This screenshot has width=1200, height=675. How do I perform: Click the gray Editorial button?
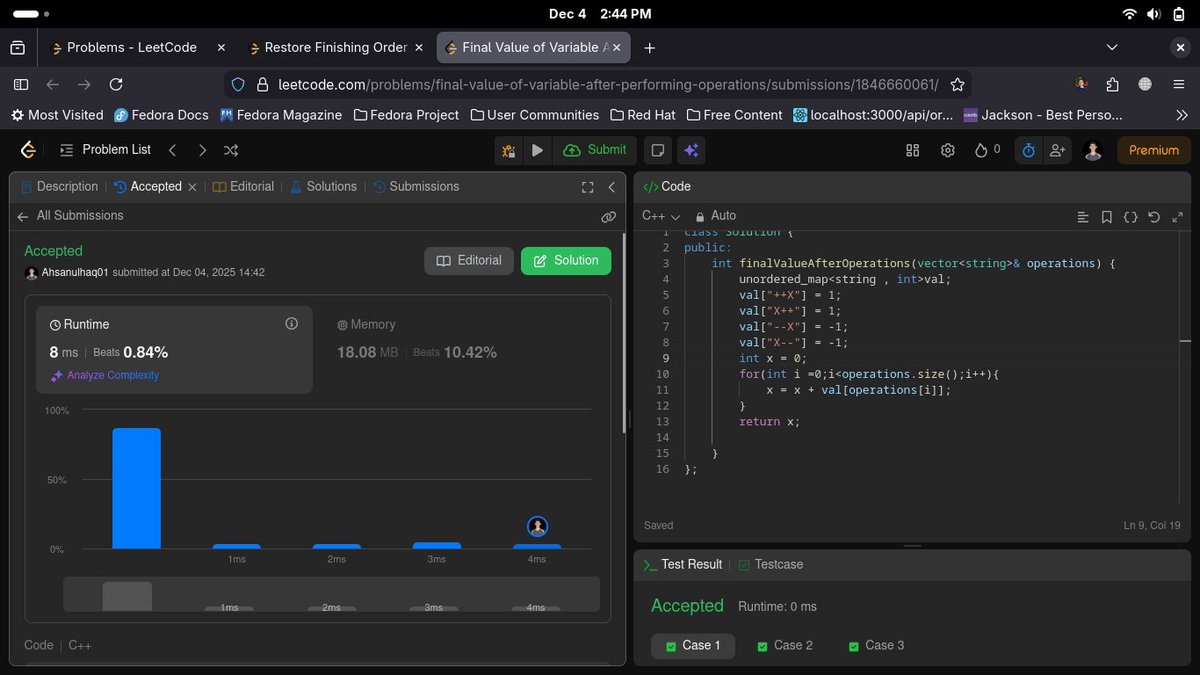469,261
